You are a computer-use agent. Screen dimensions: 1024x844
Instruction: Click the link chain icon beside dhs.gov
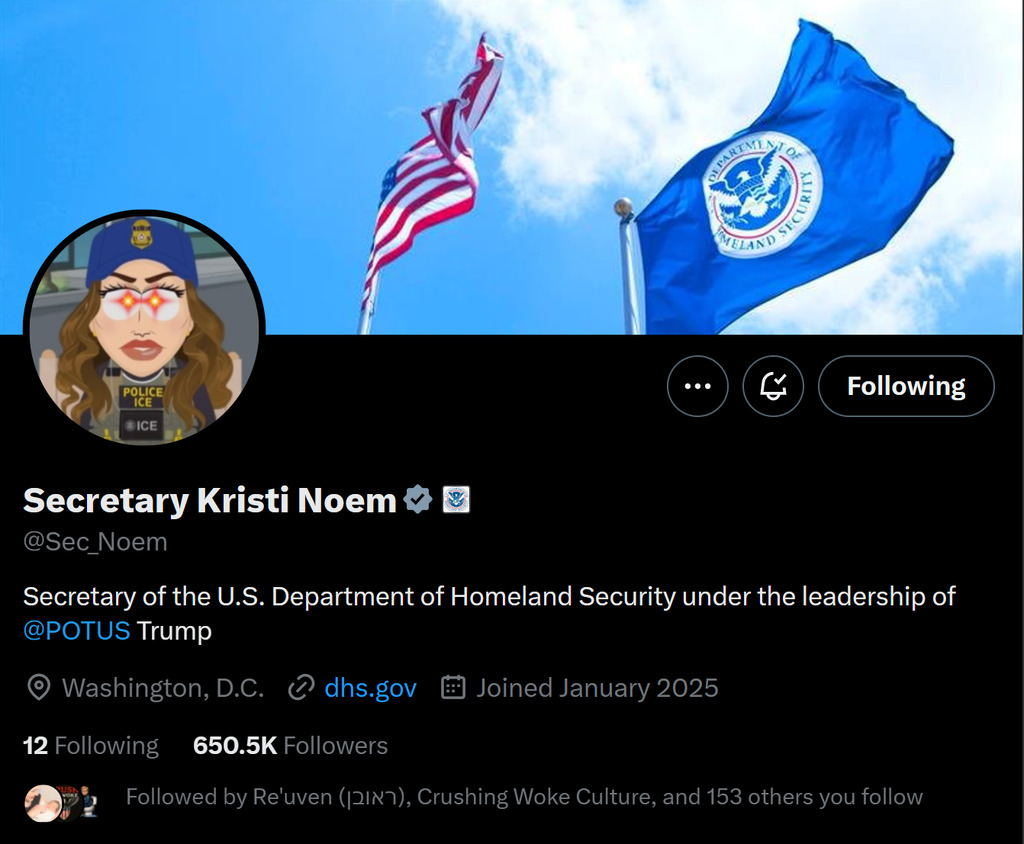pyautogui.click(x=301, y=688)
